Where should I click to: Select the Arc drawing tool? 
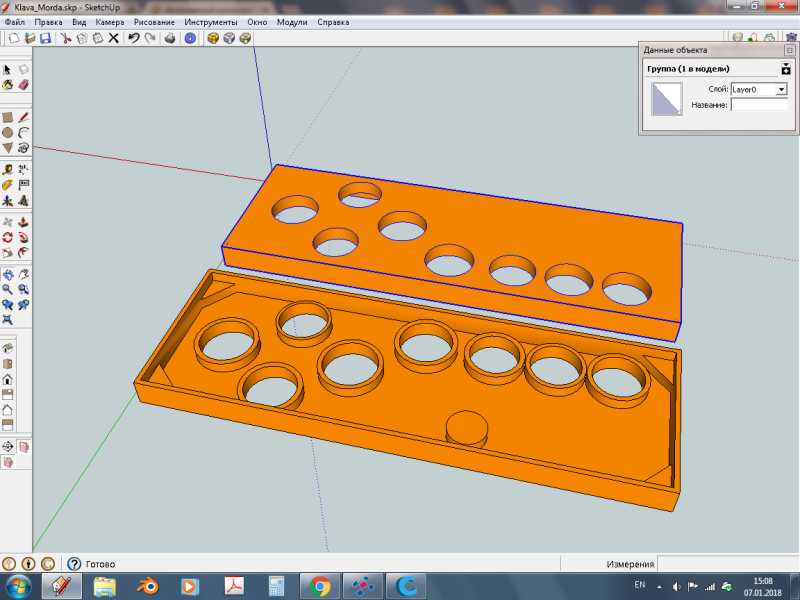pos(23,133)
